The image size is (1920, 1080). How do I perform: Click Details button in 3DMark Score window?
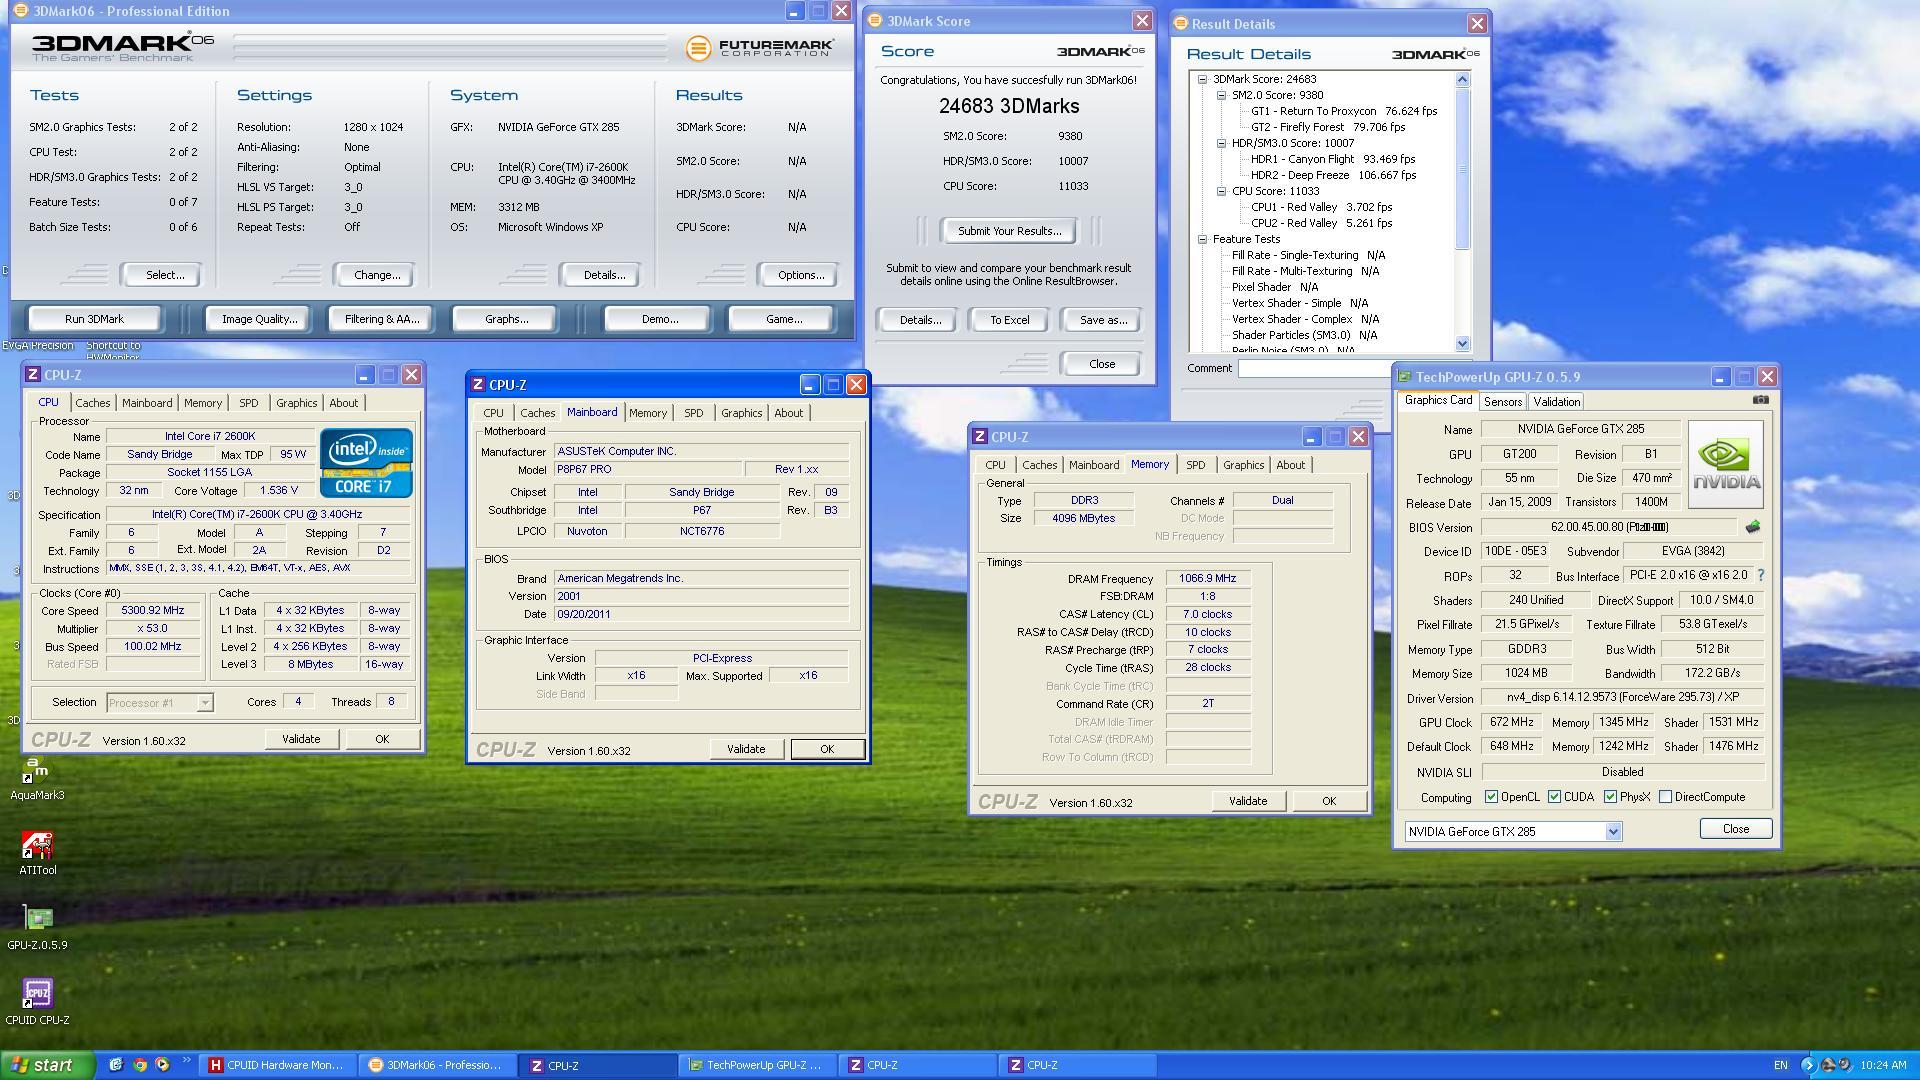pyautogui.click(x=919, y=320)
